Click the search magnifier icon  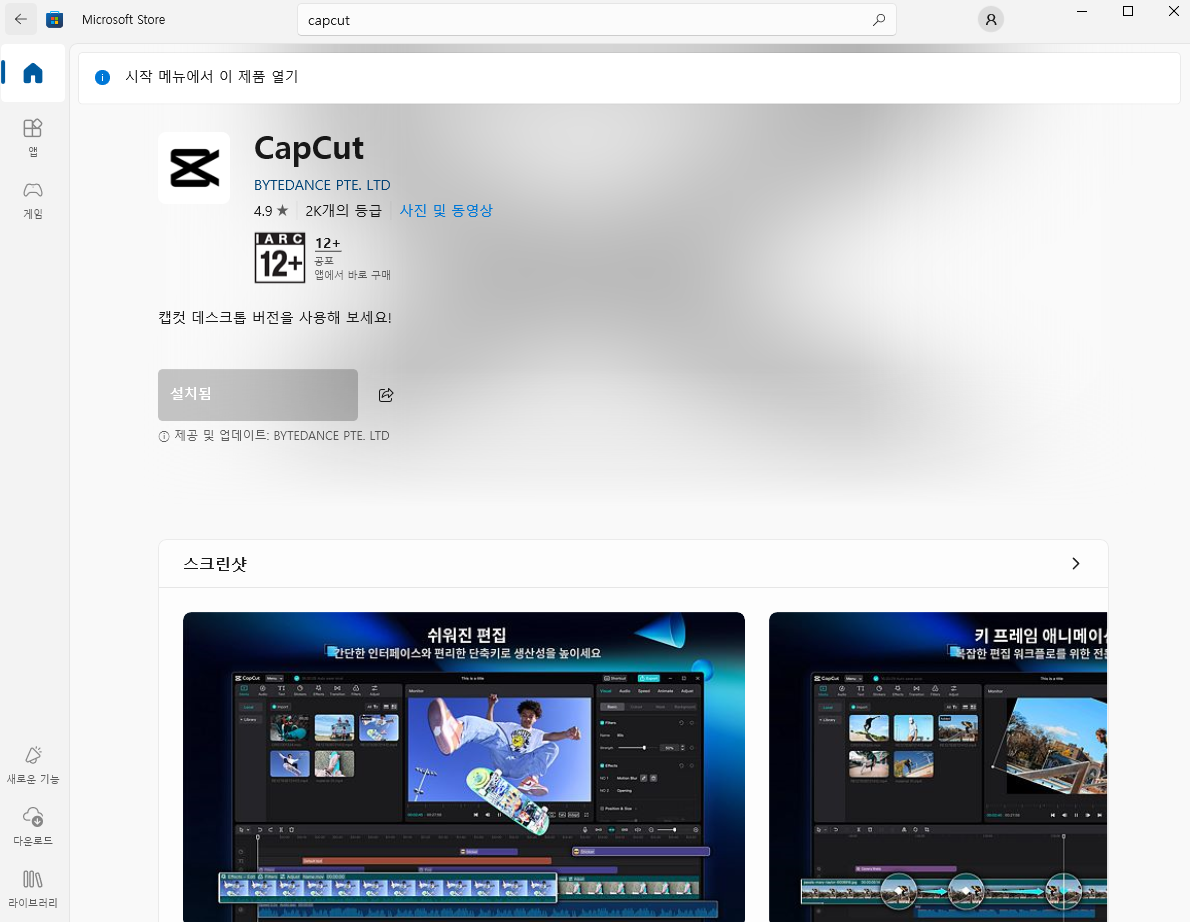tap(879, 20)
